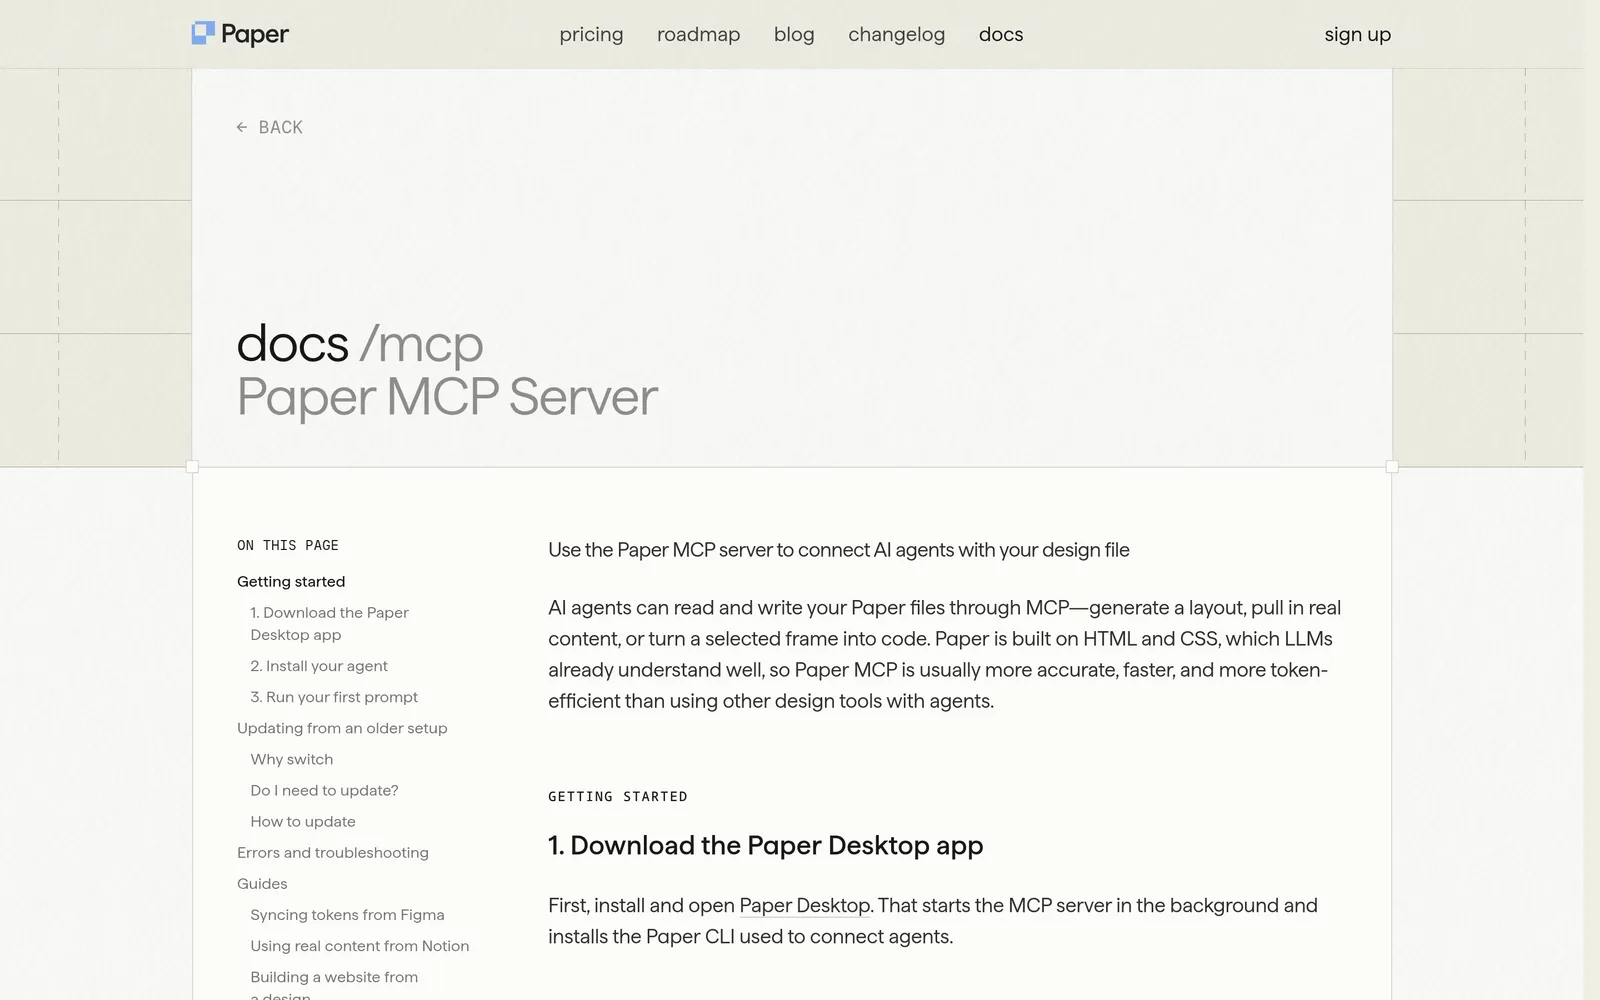The image size is (1600, 1000).
Task: Click the GETTING STARTED section label
Action: pyautogui.click(x=618, y=796)
